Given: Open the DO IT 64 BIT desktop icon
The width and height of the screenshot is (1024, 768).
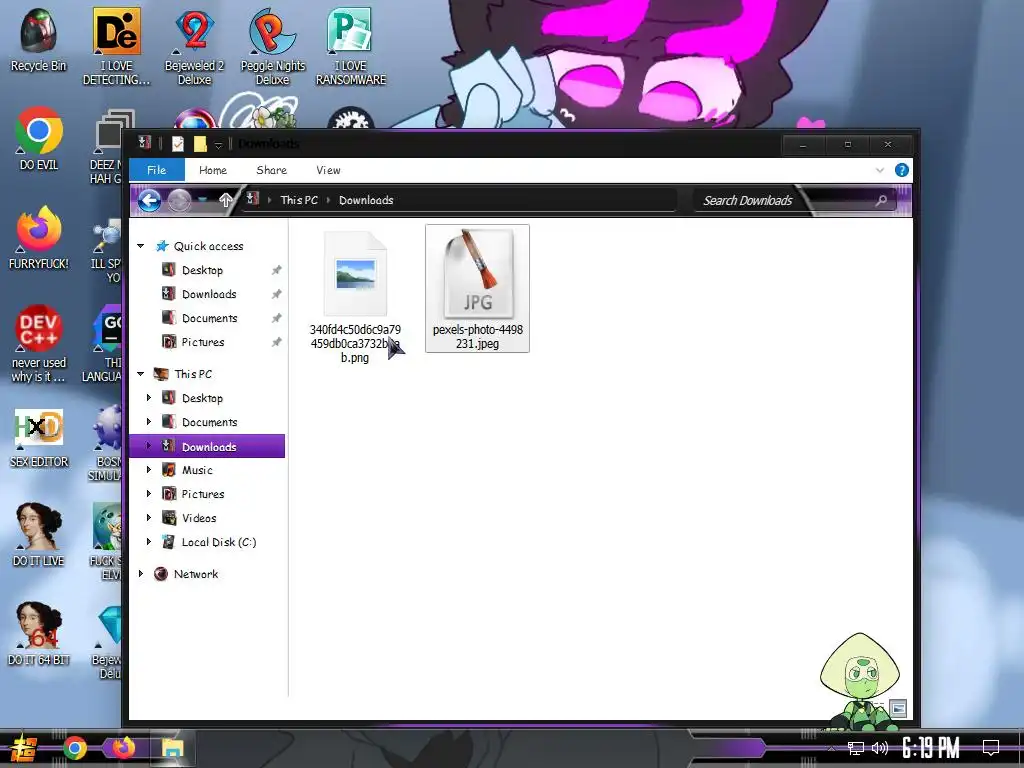Looking at the screenshot, I should 39,633.
